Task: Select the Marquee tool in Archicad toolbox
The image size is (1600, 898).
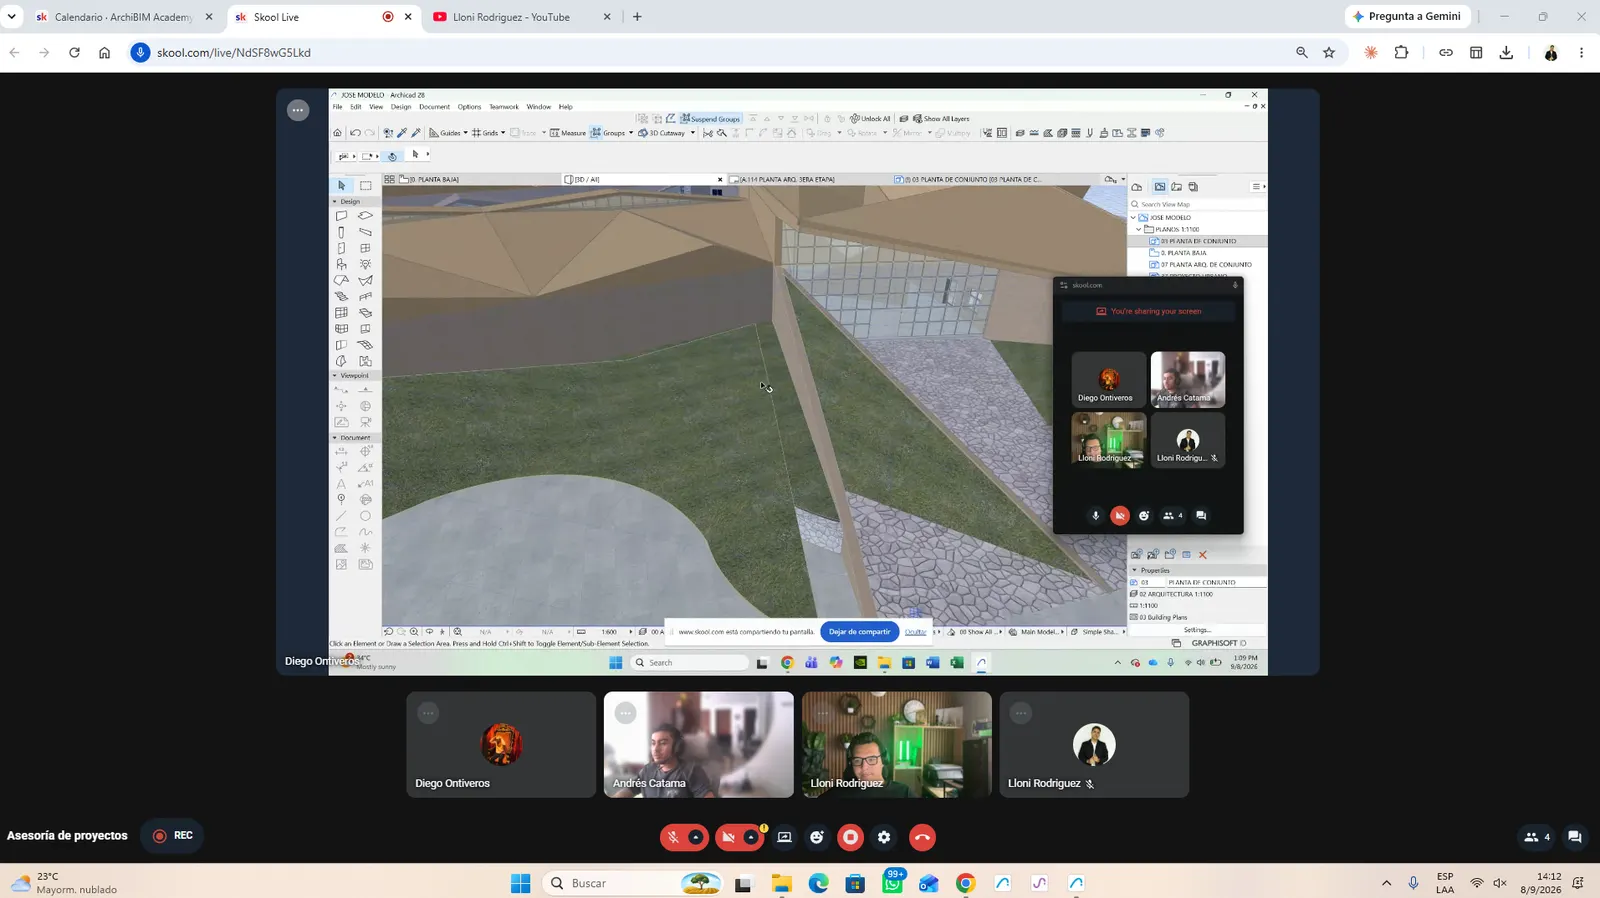Action: tap(366, 185)
